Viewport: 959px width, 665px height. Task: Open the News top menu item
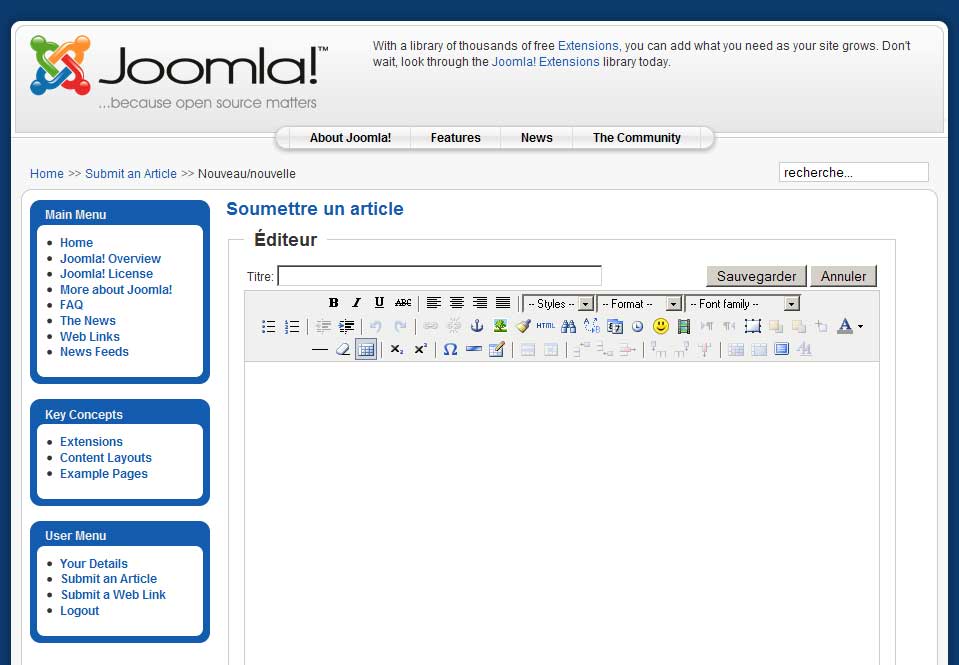point(536,138)
